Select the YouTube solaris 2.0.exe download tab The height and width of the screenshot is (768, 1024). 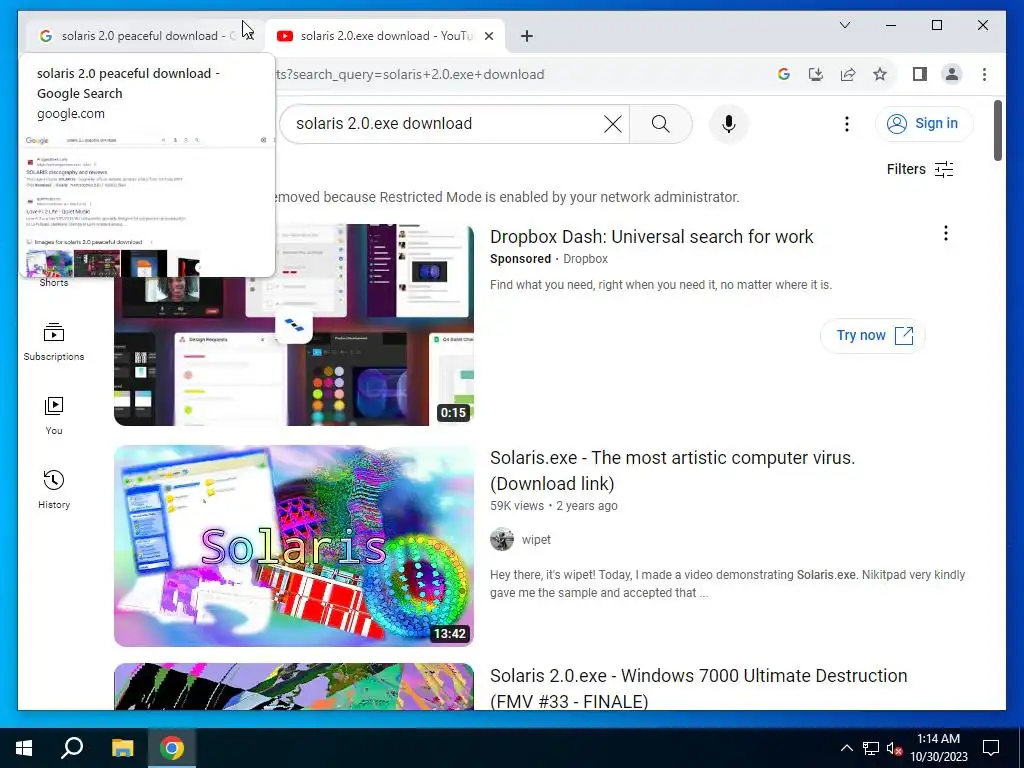pos(384,36)
